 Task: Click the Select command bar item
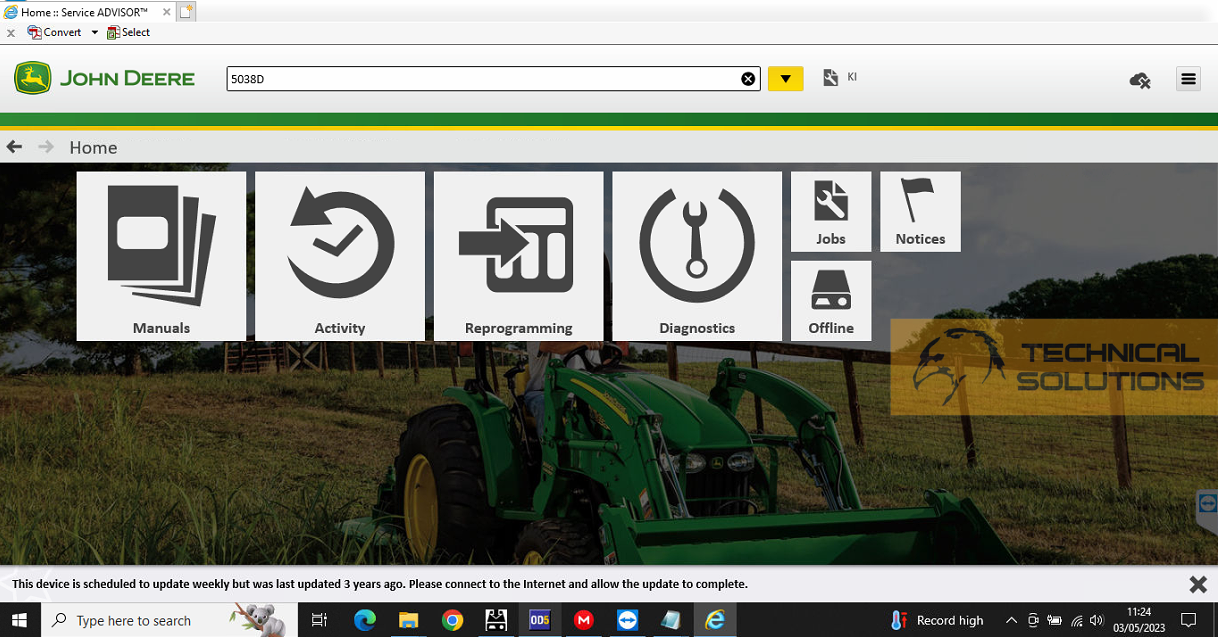[128, 32]
